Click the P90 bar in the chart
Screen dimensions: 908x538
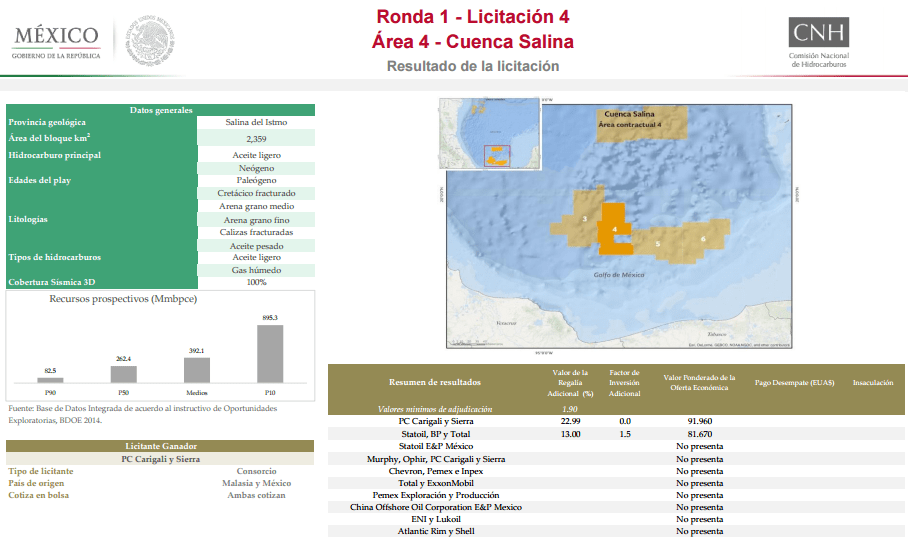point(50,380)
